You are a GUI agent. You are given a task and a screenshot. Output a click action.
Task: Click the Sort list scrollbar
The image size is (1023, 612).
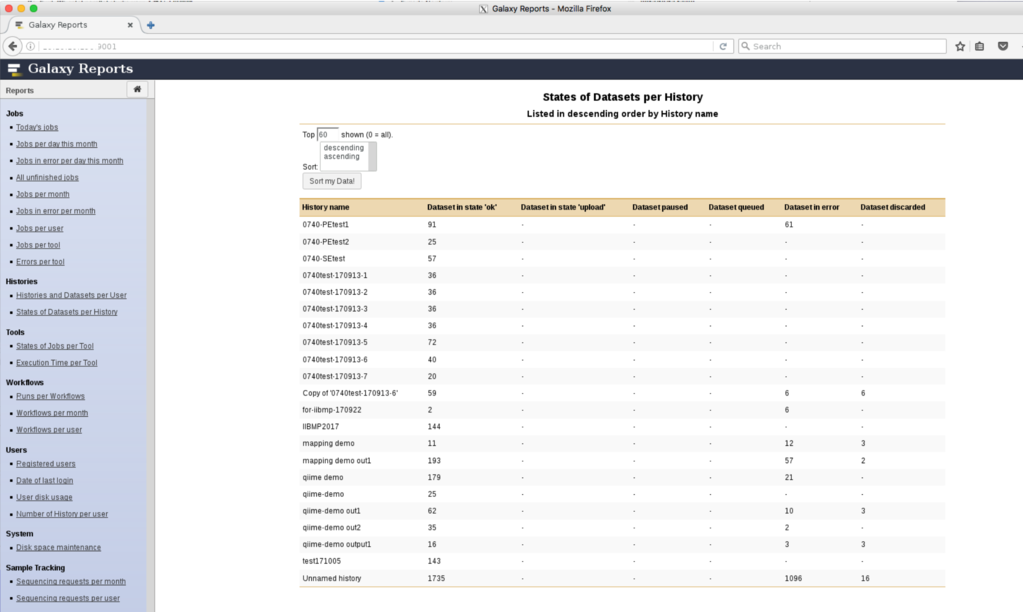[x=373, y=156]
